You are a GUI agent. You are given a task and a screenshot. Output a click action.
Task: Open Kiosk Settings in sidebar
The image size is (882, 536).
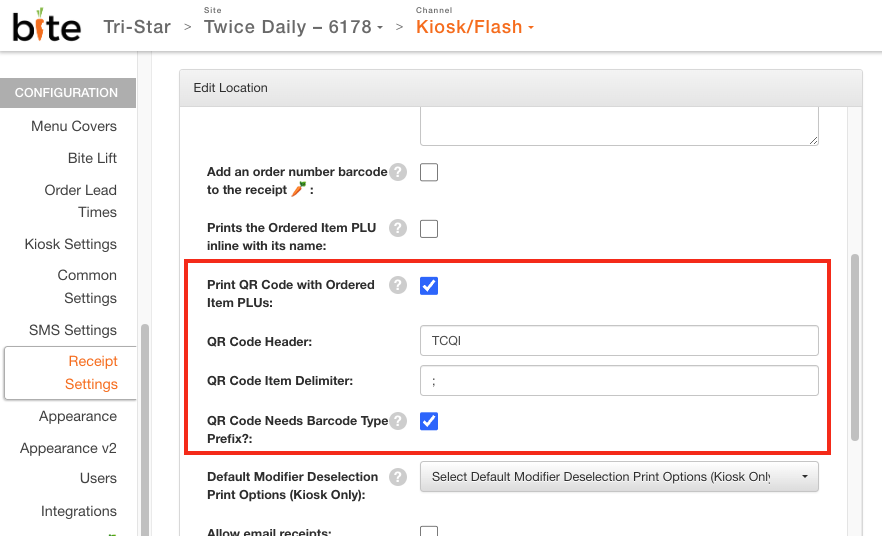tap(71, 244)
